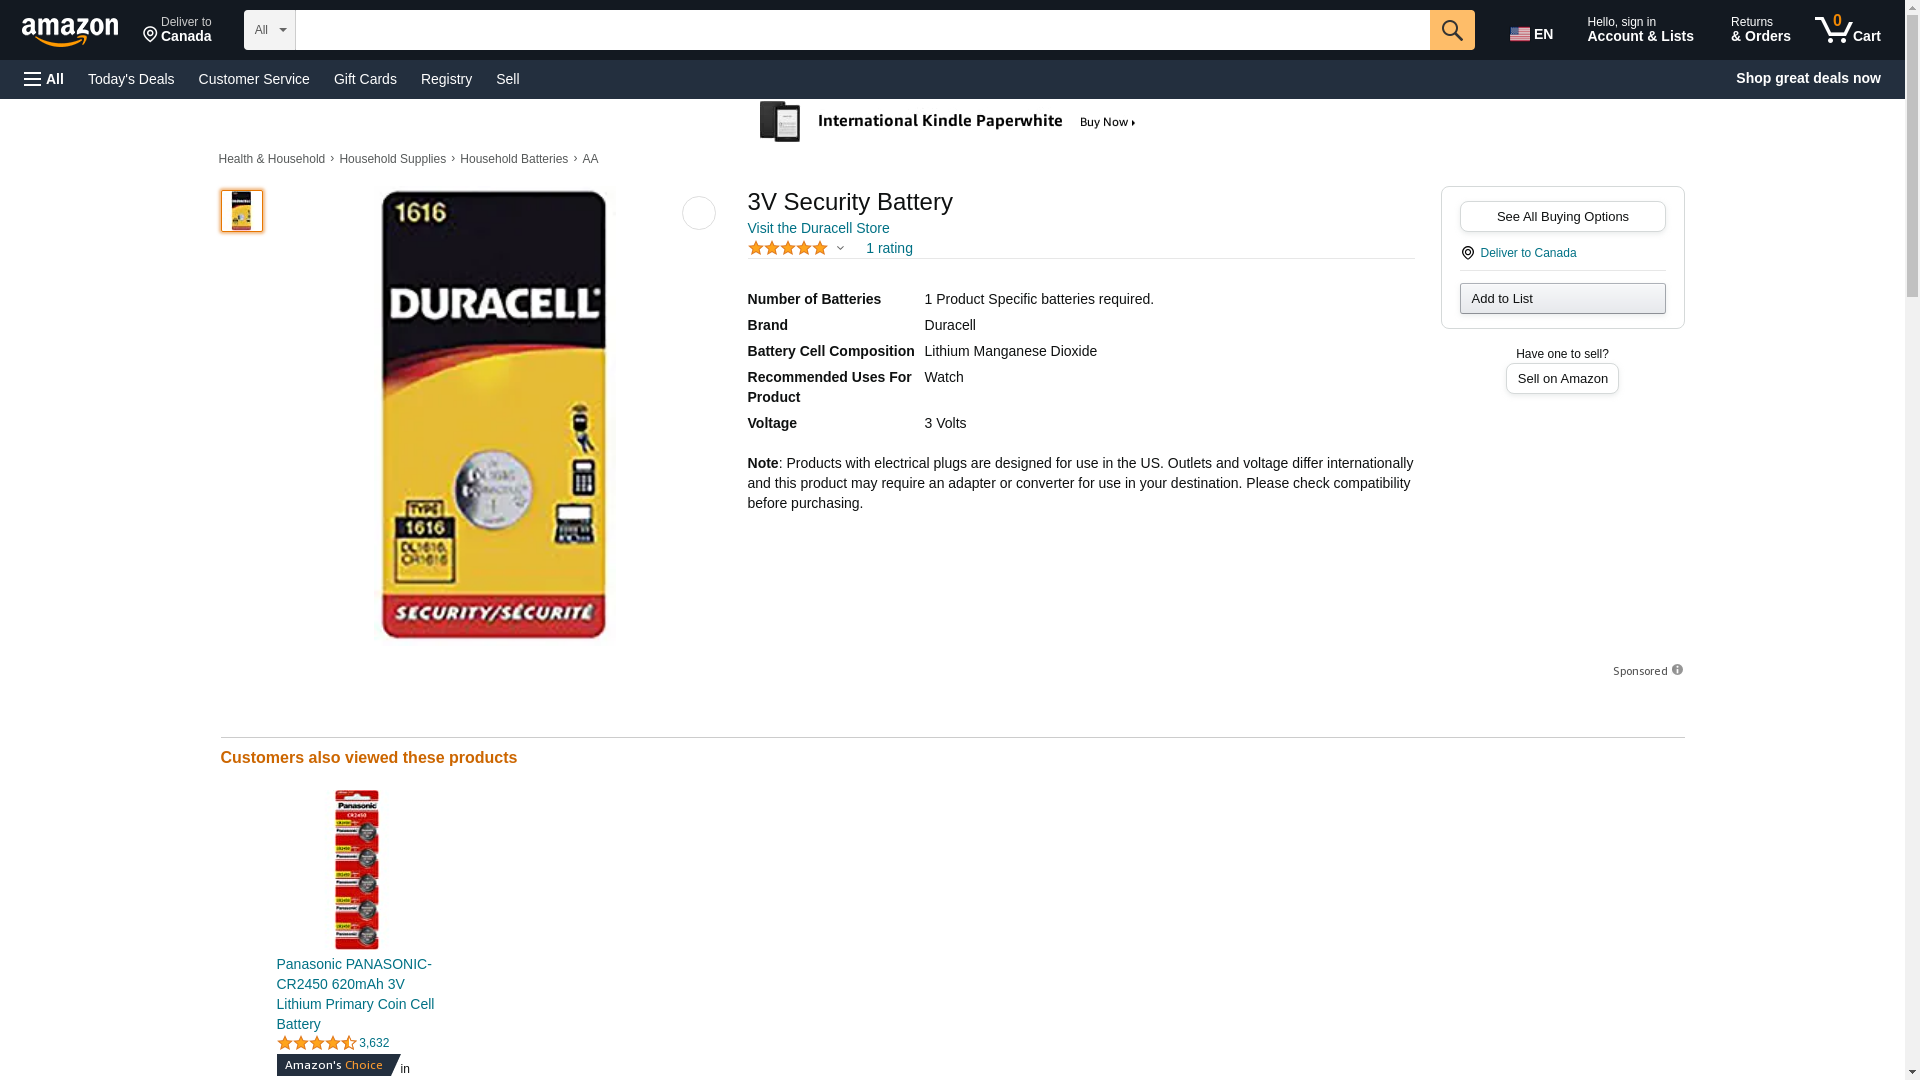Expand the search category All dropdown

(270, 30)
